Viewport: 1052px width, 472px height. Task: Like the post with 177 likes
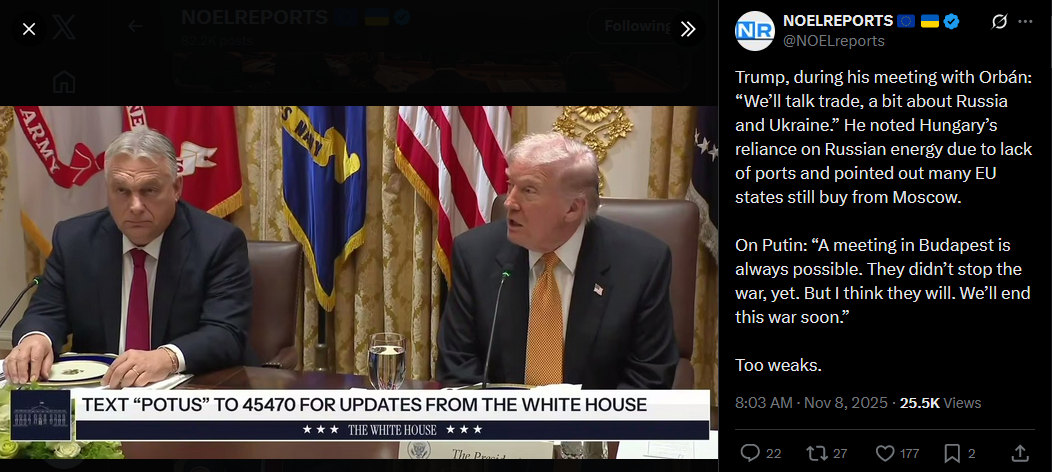898,454
